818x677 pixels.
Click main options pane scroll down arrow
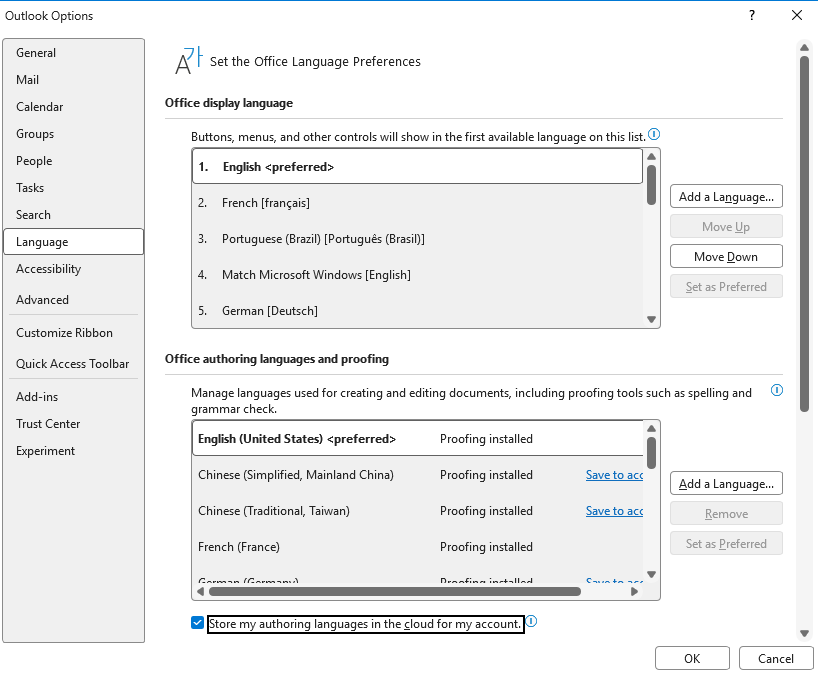click(804, 633)
